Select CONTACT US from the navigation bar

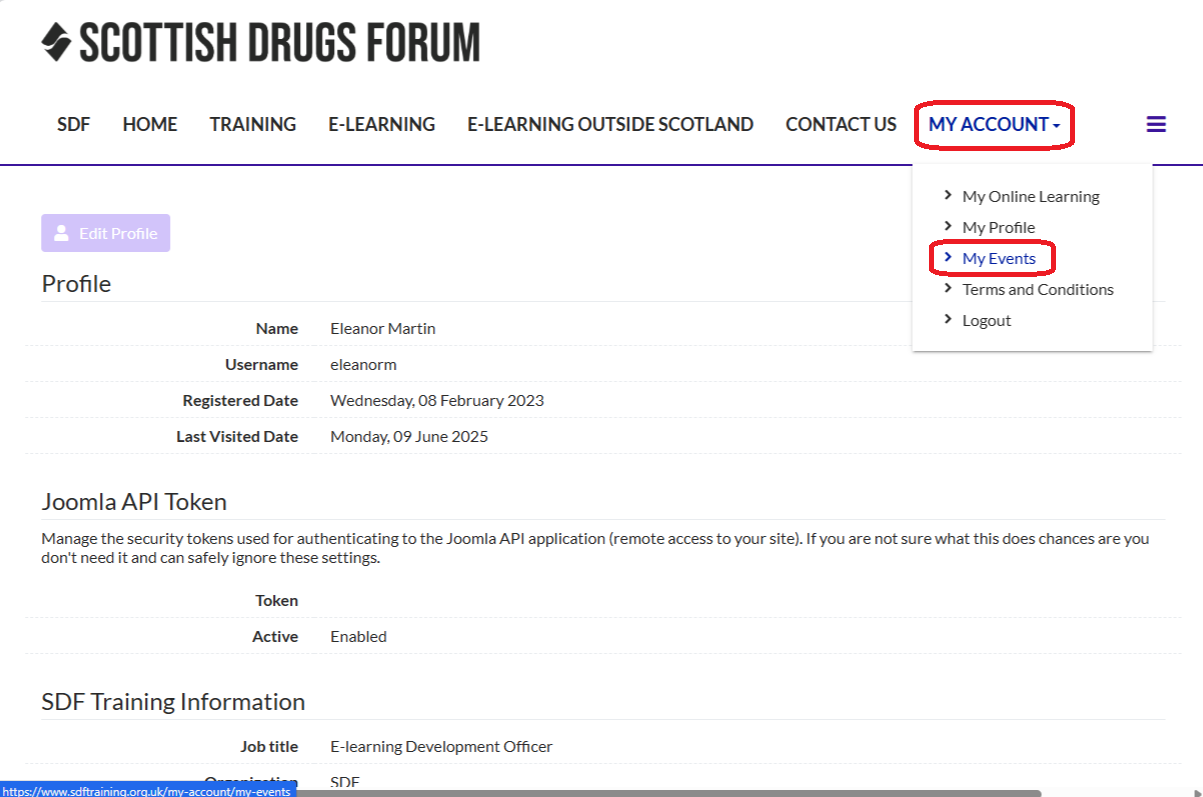click(x=840, y=124)
